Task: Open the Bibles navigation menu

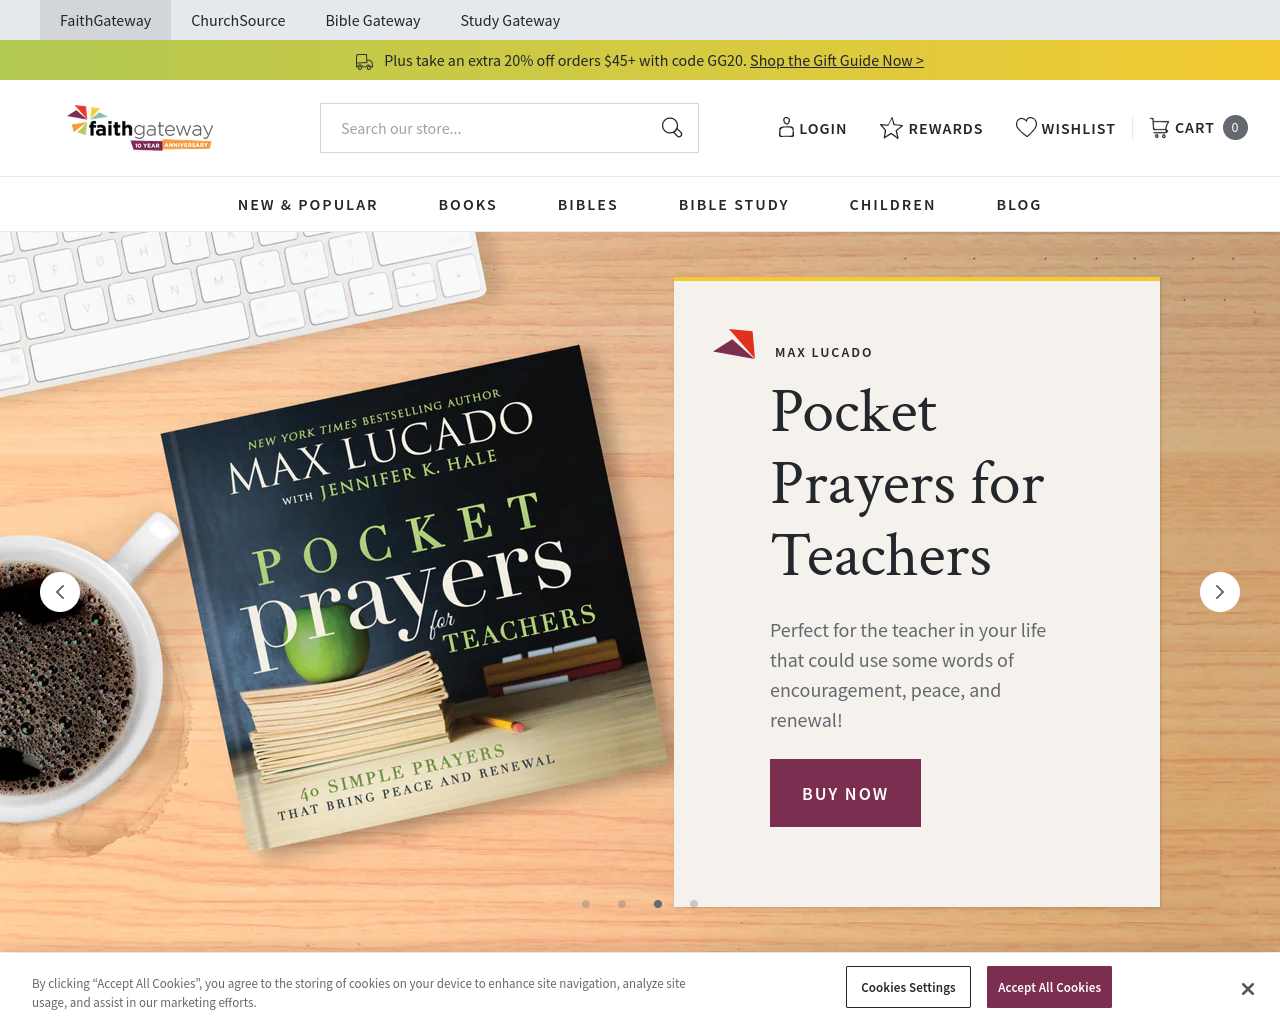Action: [588, 205]
